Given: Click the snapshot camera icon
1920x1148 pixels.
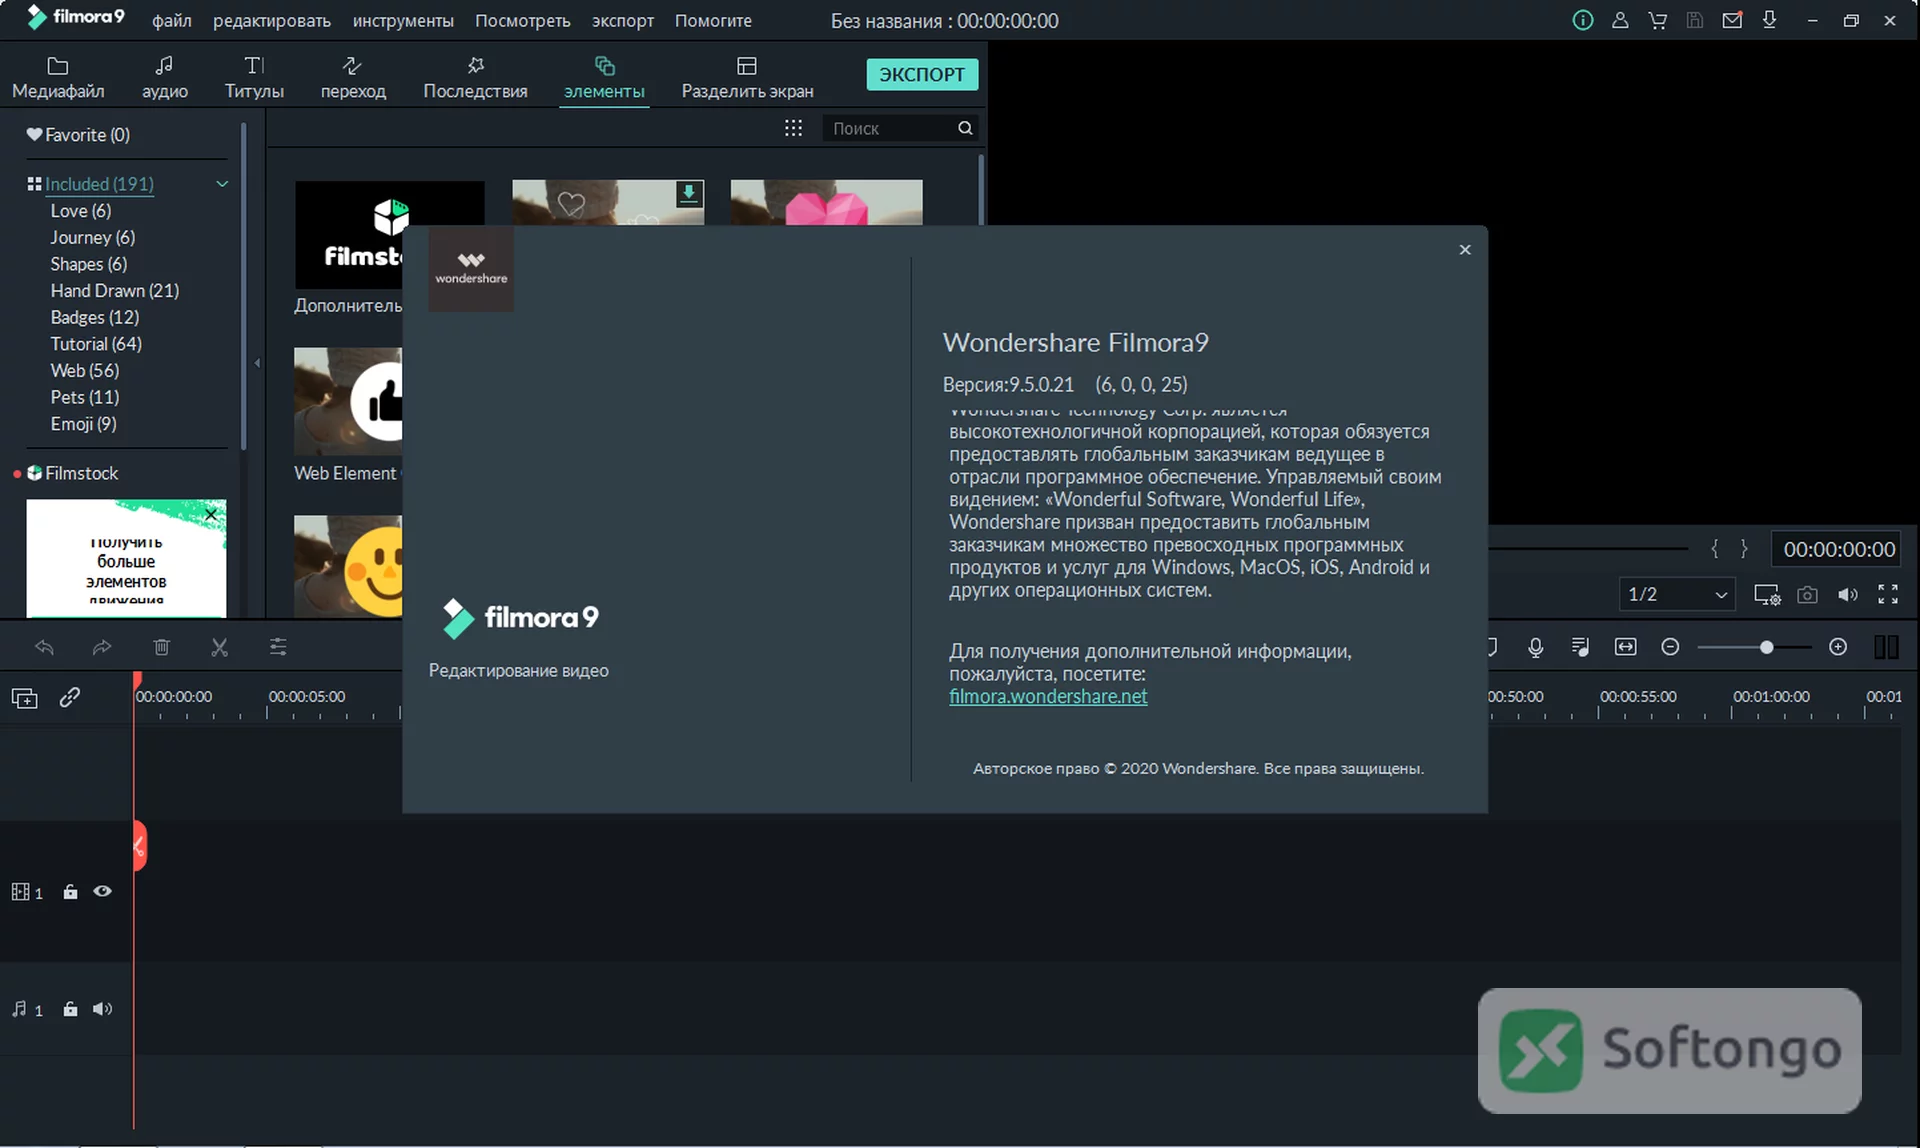Looking at the screenshot, I should click(x=1807, y=594).
